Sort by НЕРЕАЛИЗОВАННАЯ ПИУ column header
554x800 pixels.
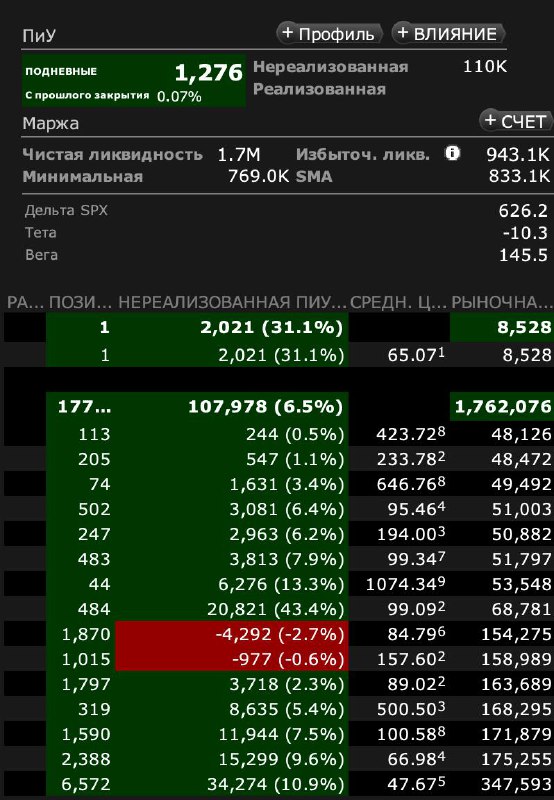(232, 302)
